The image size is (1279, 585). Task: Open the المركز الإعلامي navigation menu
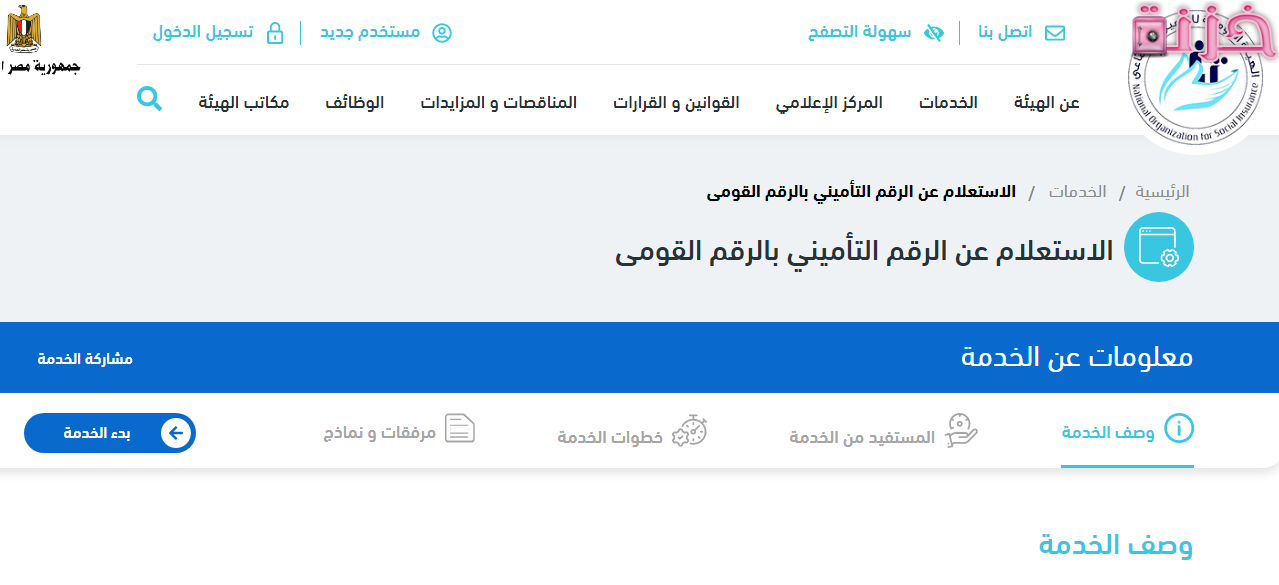coord(829,101)
